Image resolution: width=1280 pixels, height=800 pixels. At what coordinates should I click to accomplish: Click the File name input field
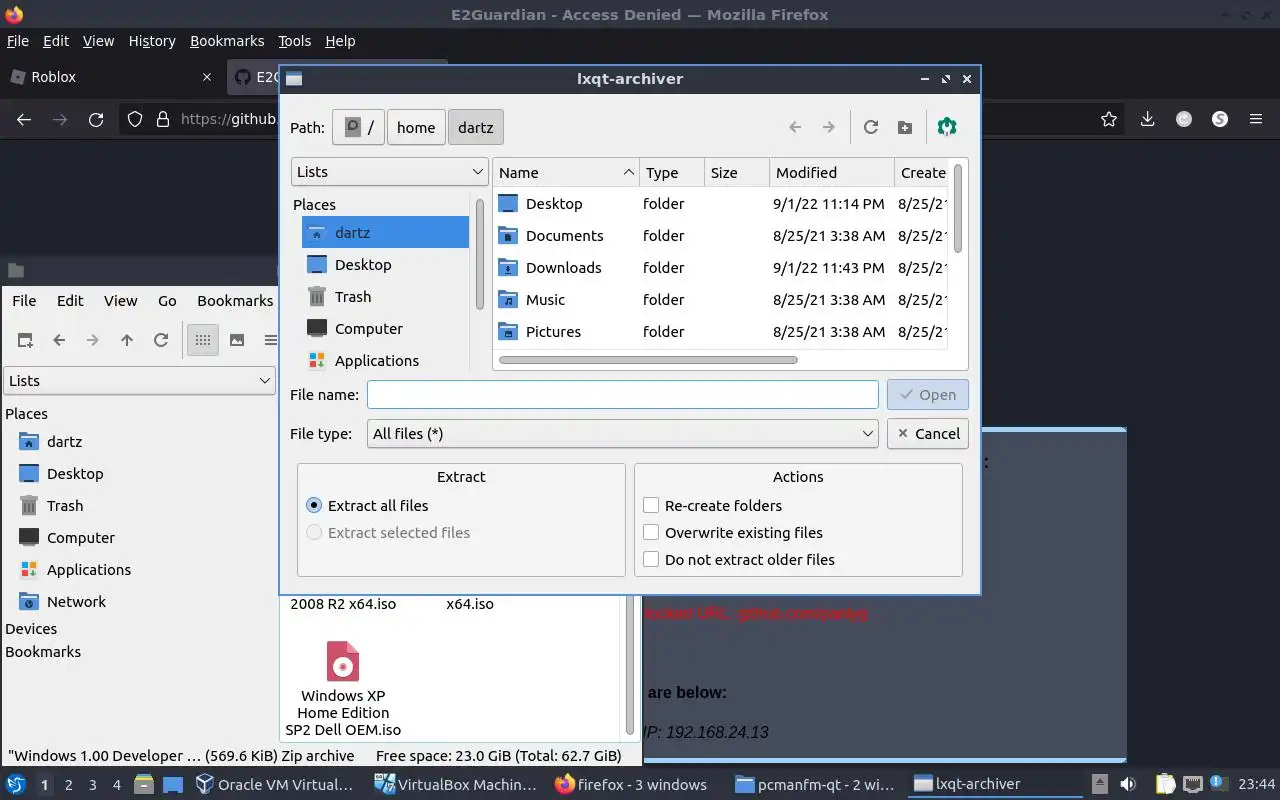622,395
